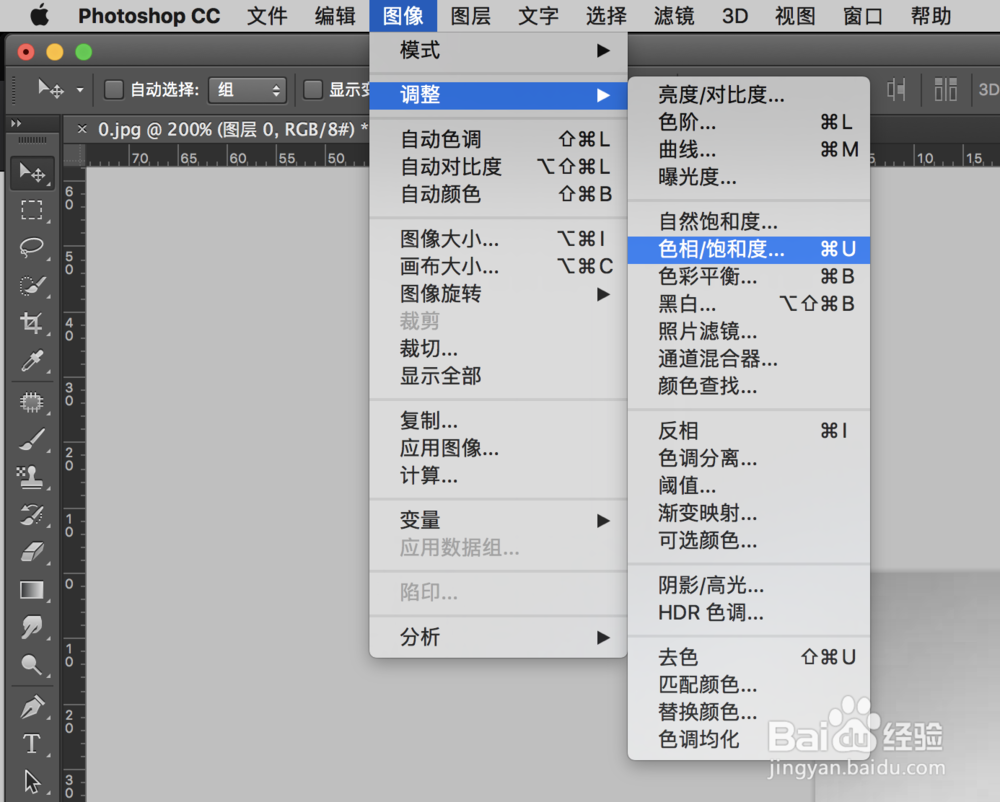Viewport: 1000px width, 802px height.
Task: Choose 渐变映射 adjustment
Action: click(x=749, y=513)
